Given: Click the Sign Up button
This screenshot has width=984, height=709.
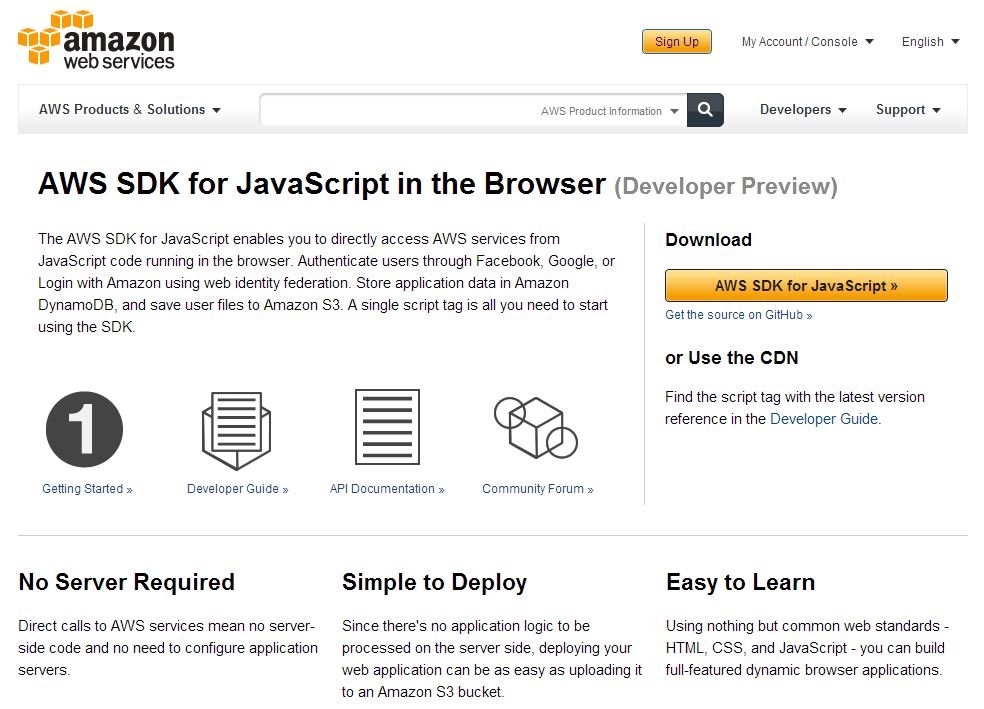Looking at the screenshot, I should tap(676, 41).
